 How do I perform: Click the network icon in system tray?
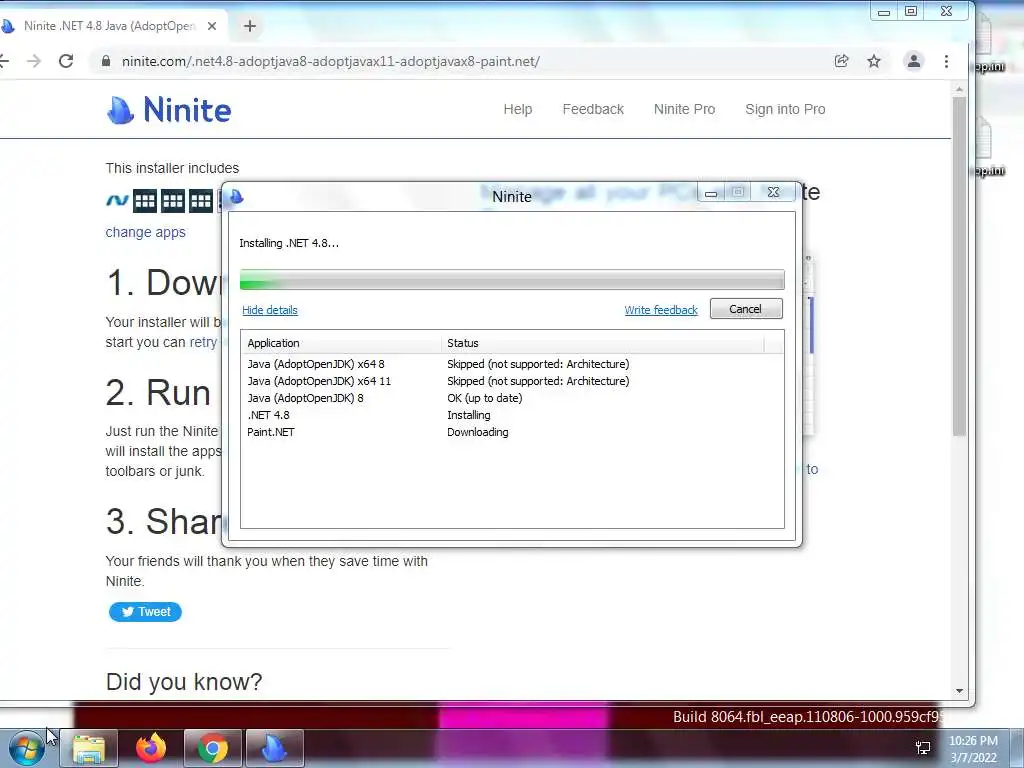click(x=923, y=748)
